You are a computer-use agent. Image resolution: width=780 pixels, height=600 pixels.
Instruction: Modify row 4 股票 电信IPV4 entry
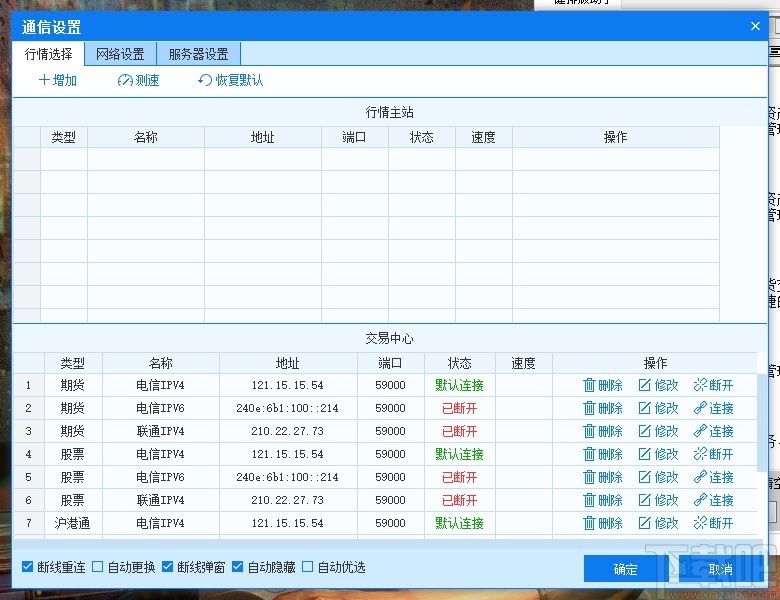658,454
